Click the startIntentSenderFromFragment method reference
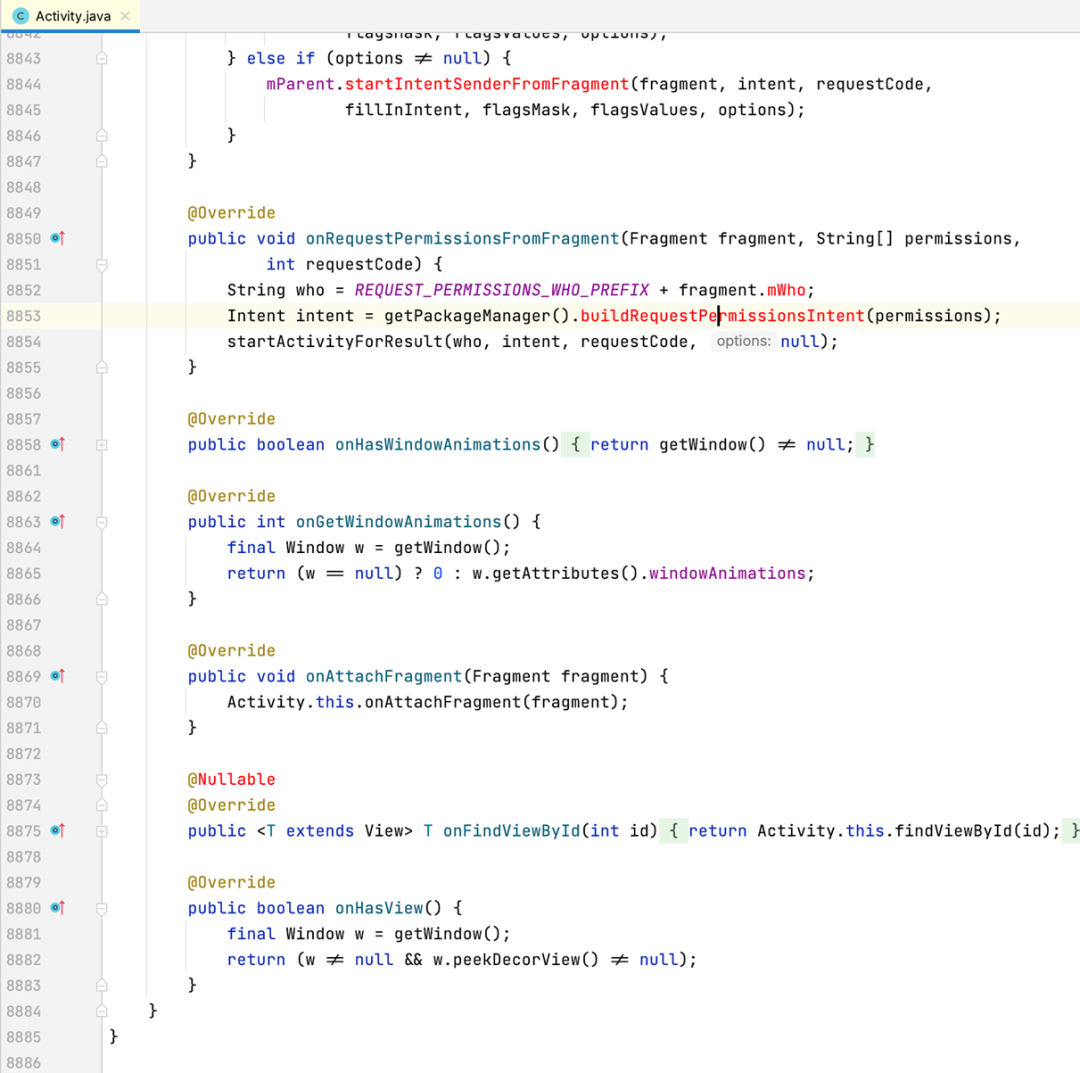The image size is (1080, 1073). (486, 84)
